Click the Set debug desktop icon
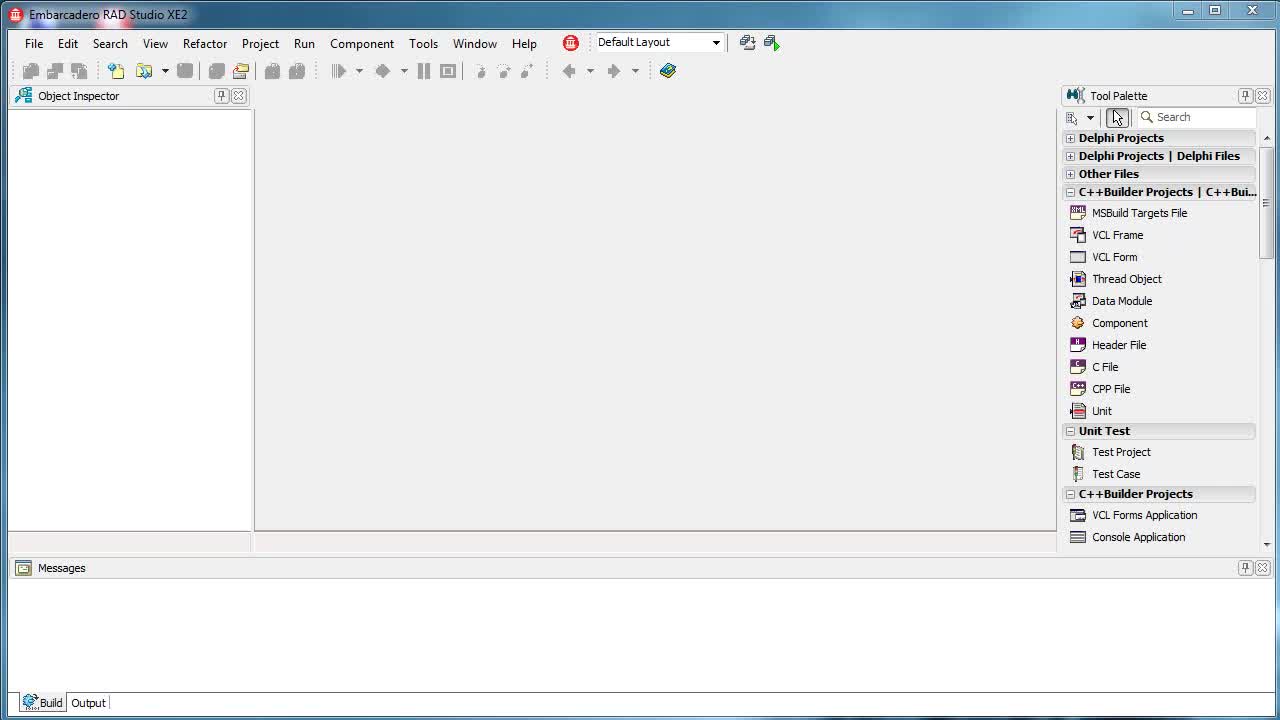The height and width of the screenshot is (720, 1280). [771, 42]
